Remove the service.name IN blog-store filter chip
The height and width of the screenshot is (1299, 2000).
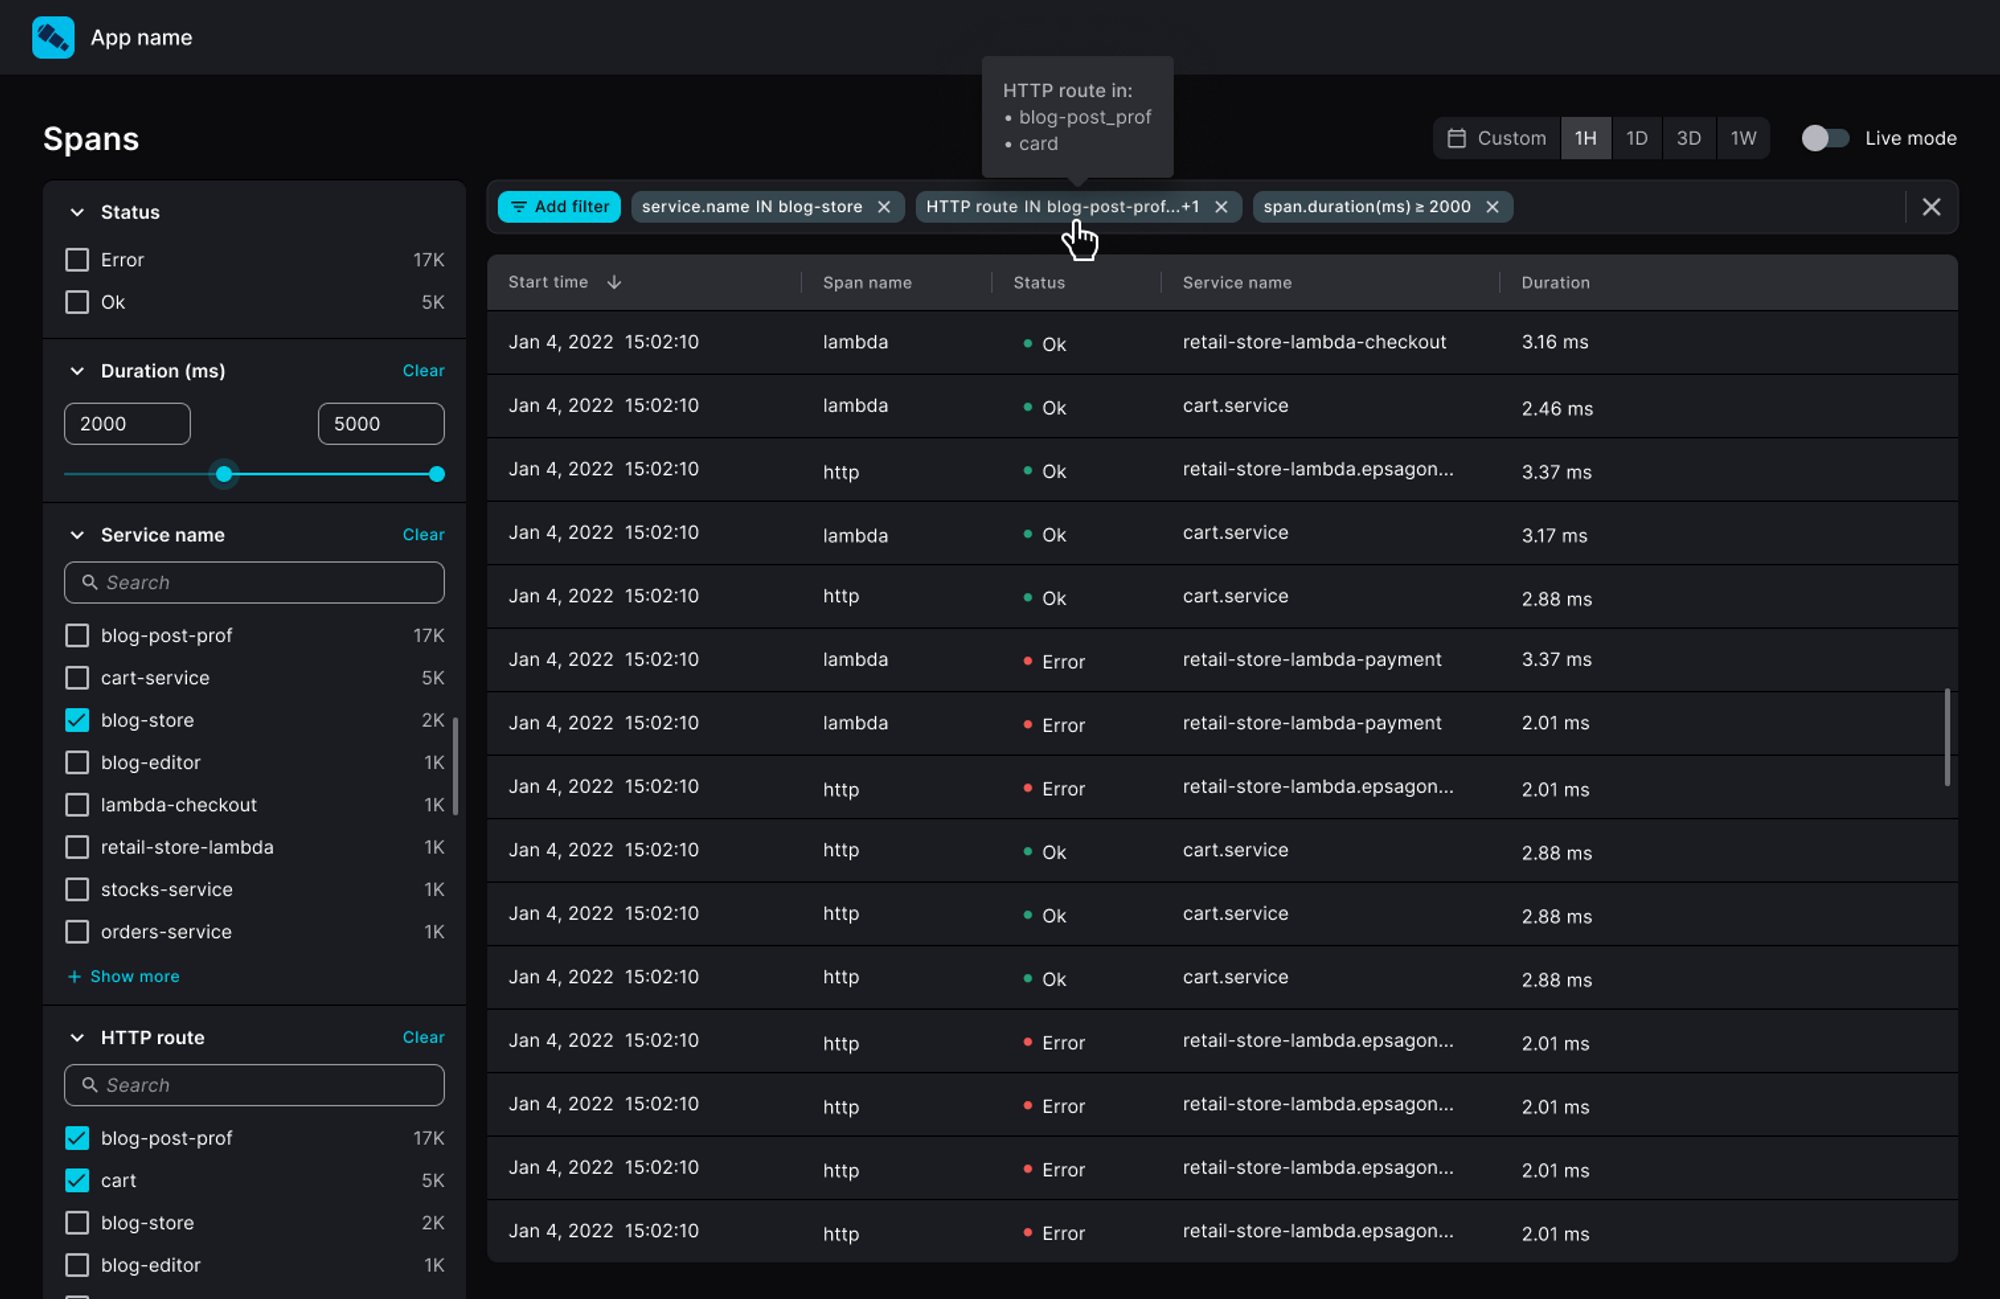pos(884,207)
